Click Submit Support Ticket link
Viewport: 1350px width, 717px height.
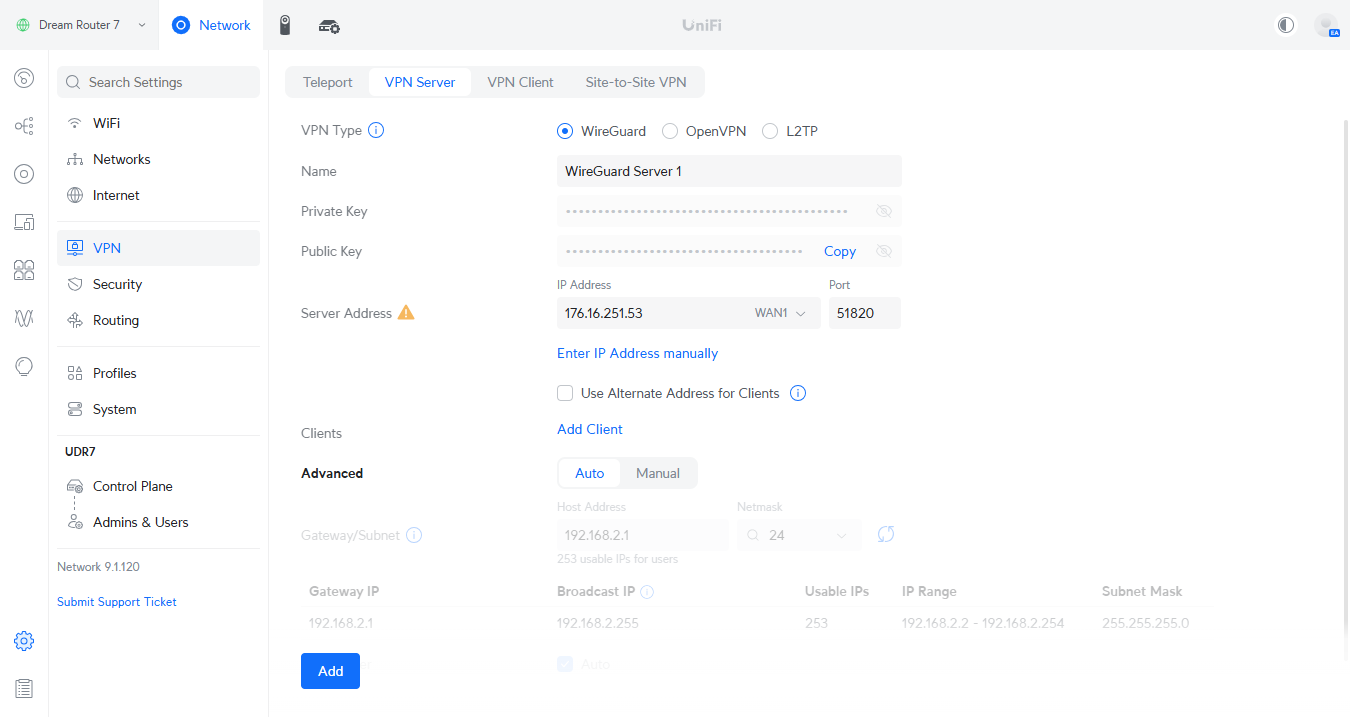click(117, 602)
